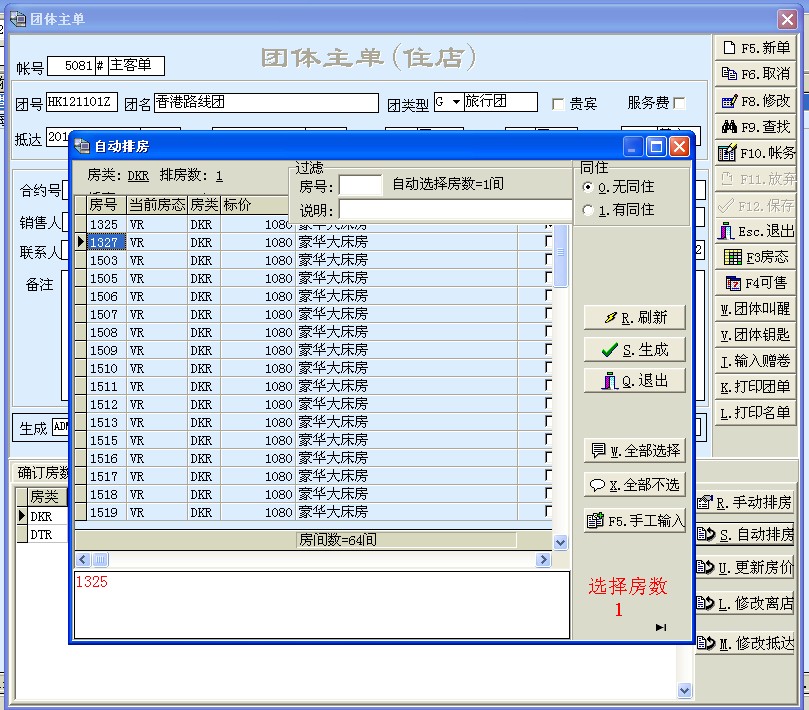Click F6 取消 cancel button
Image resolution: width=809 pixels, height=710 pixels.
coord(755,74)
